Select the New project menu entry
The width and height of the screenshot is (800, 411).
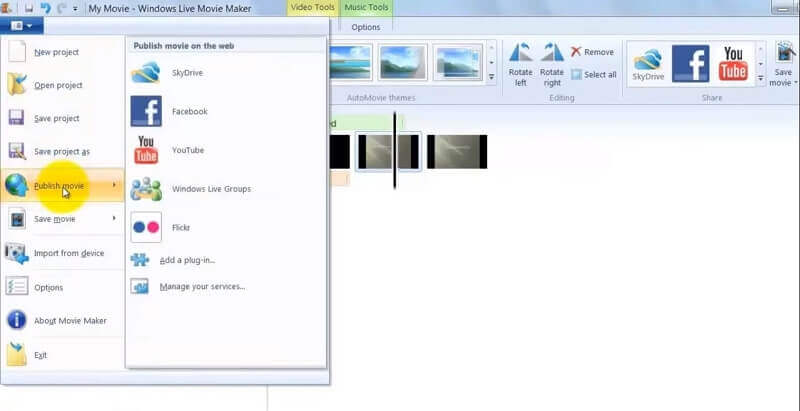(62, 52)
